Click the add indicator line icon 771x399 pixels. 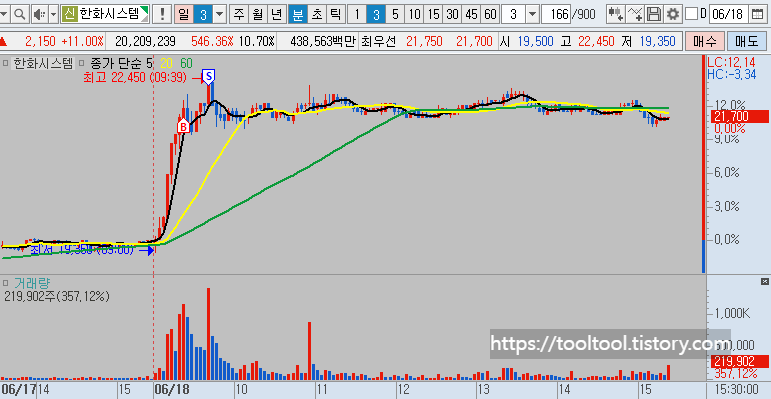tap(635, 15)
